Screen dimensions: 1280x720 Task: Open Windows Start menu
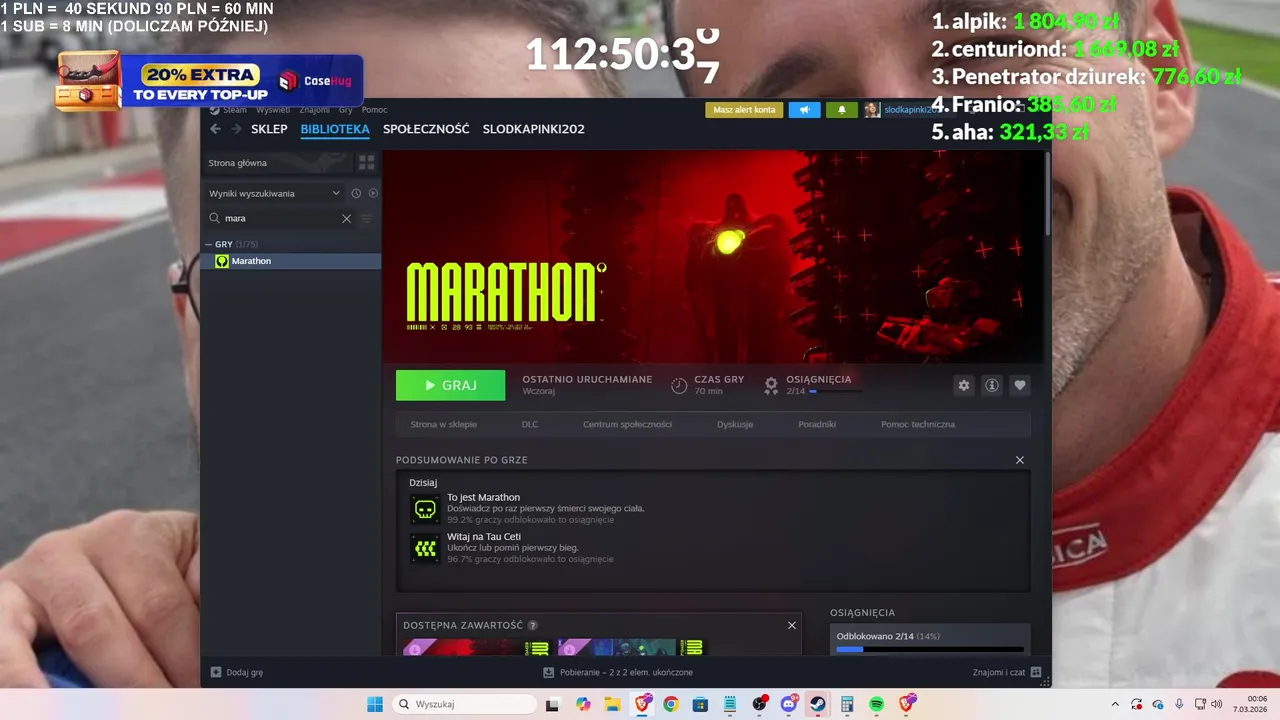coord(375,704)
